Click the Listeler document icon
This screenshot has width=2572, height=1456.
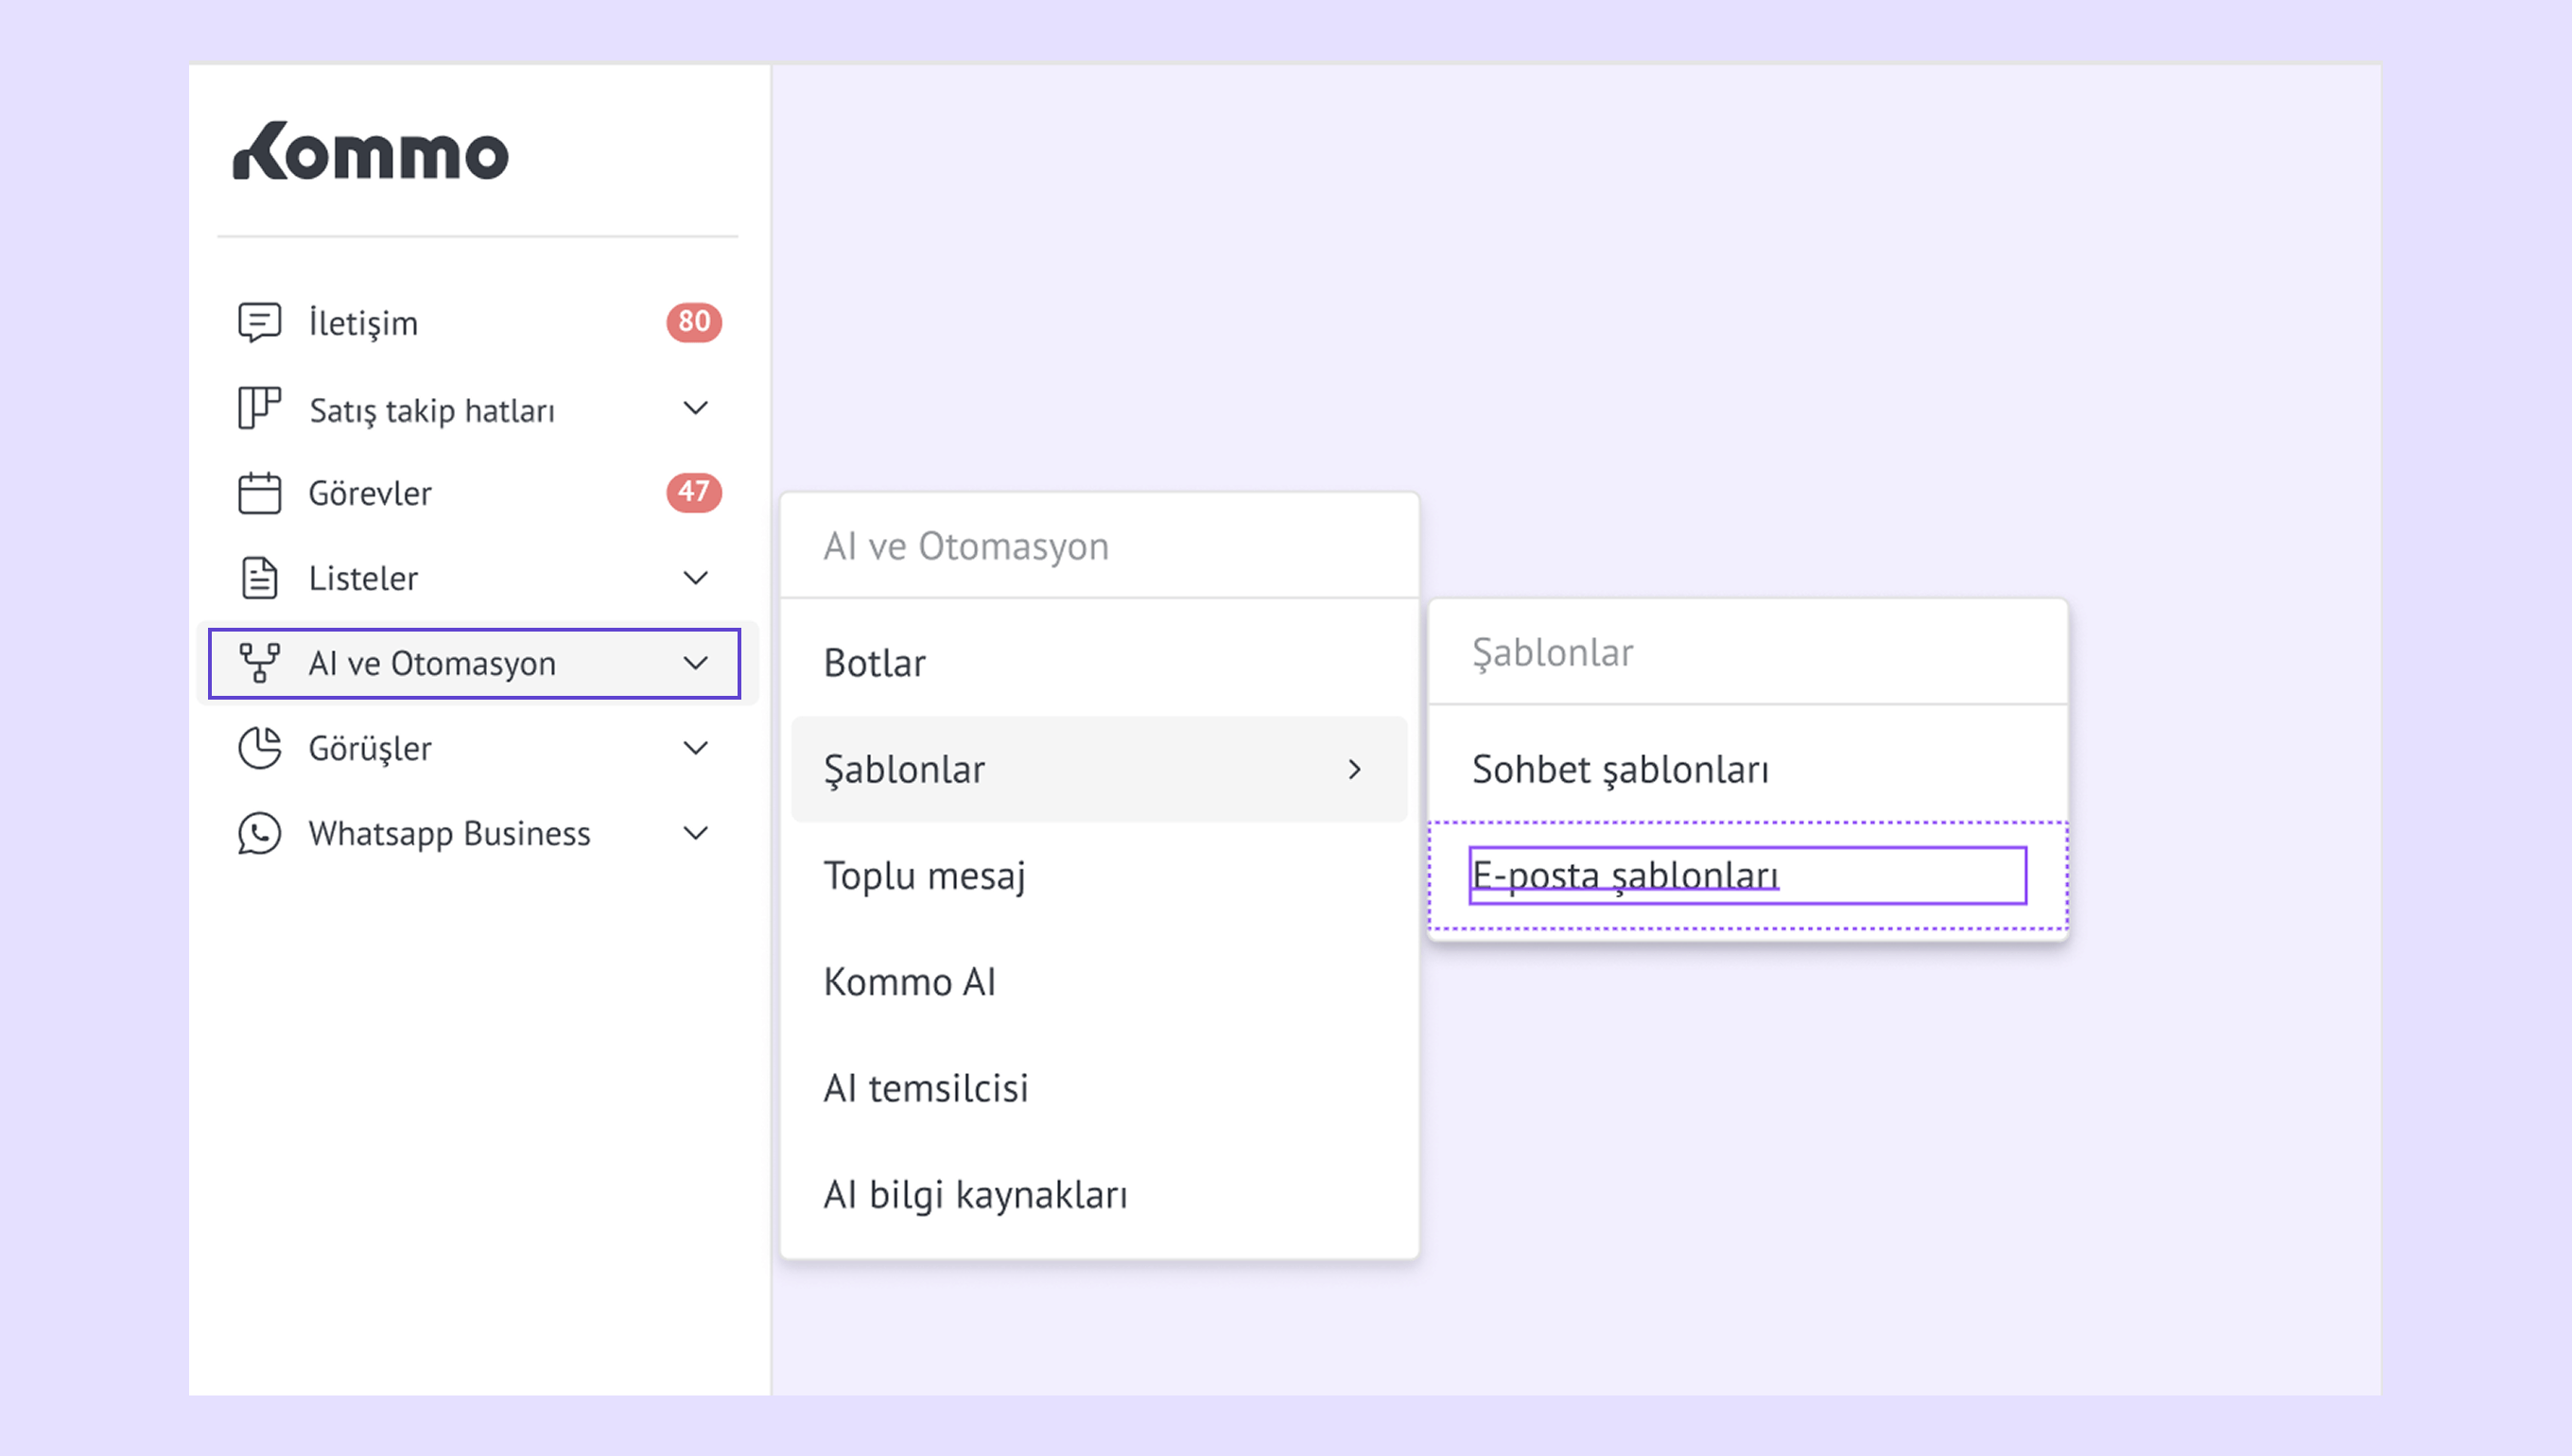[x=259, y=578]
